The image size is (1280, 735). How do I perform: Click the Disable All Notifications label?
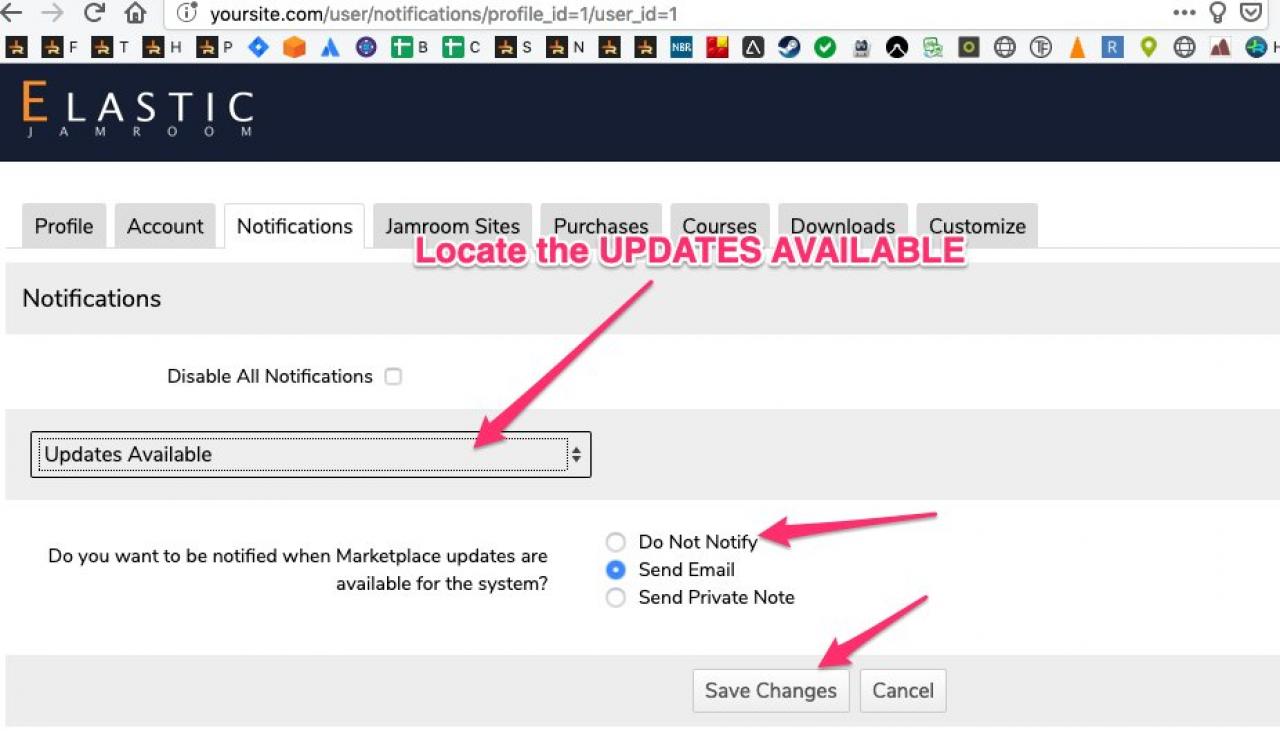[270, 377]
